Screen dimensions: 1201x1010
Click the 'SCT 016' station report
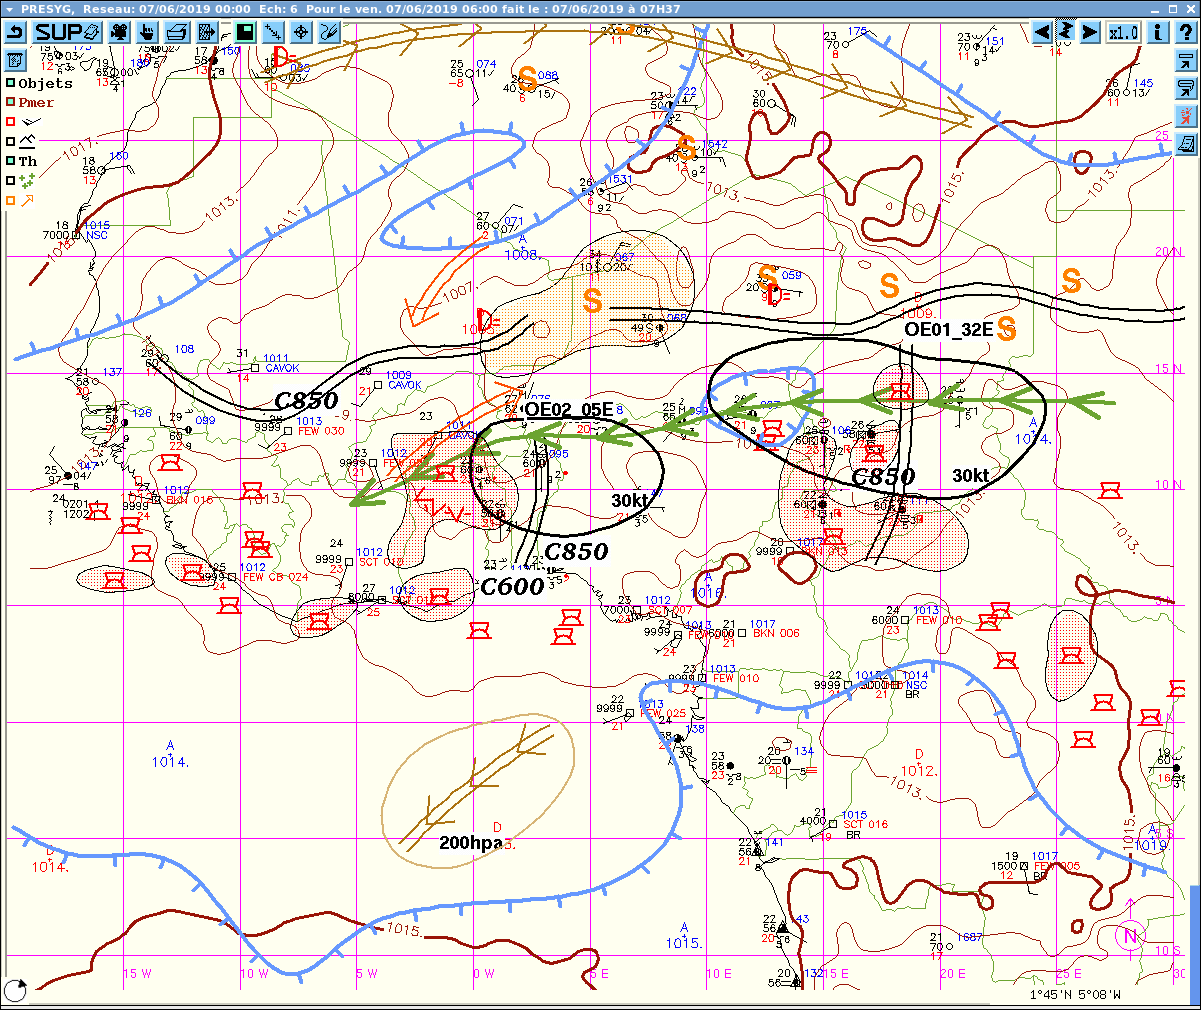point(865,824)
